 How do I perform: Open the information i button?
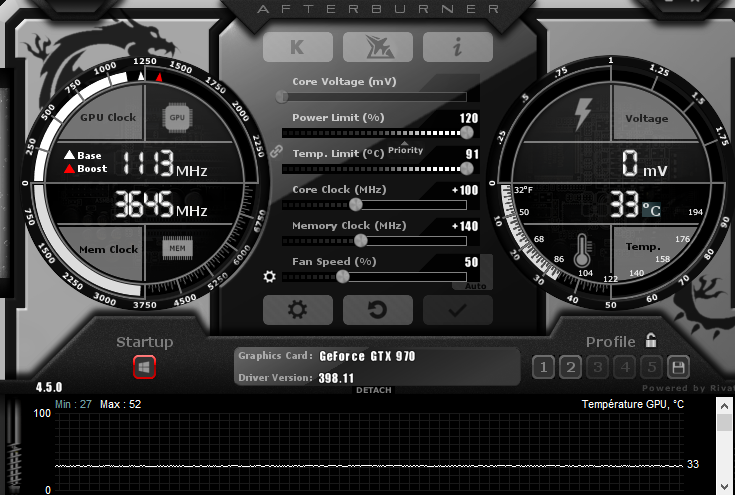click(458, 47)
